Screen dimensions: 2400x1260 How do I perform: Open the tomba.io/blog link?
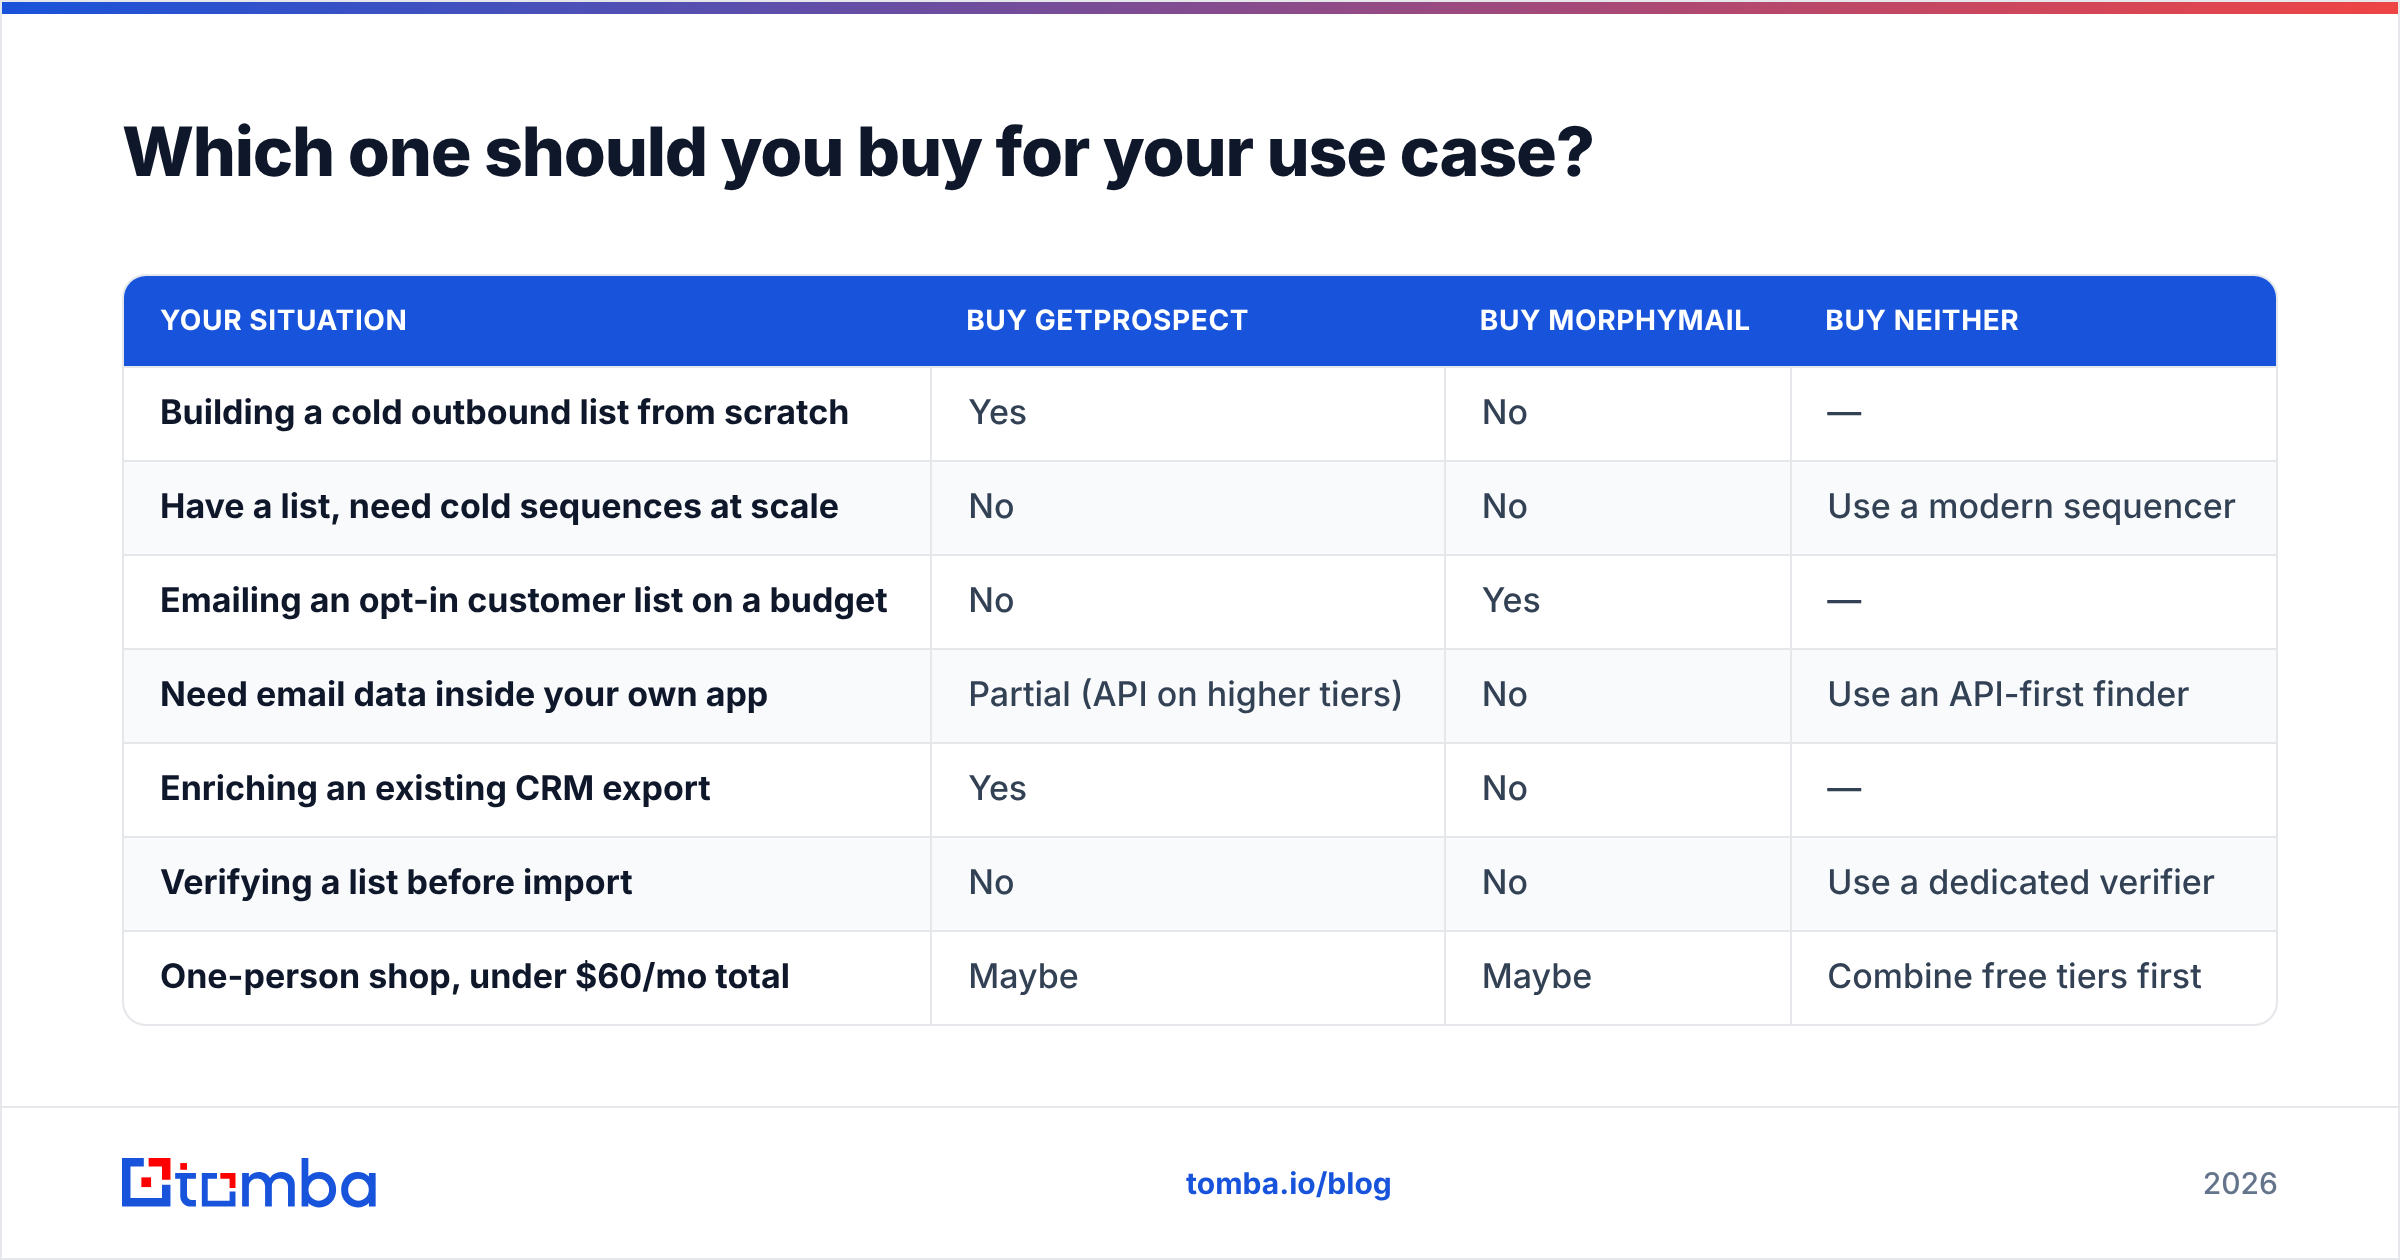pos(1288,1184)
